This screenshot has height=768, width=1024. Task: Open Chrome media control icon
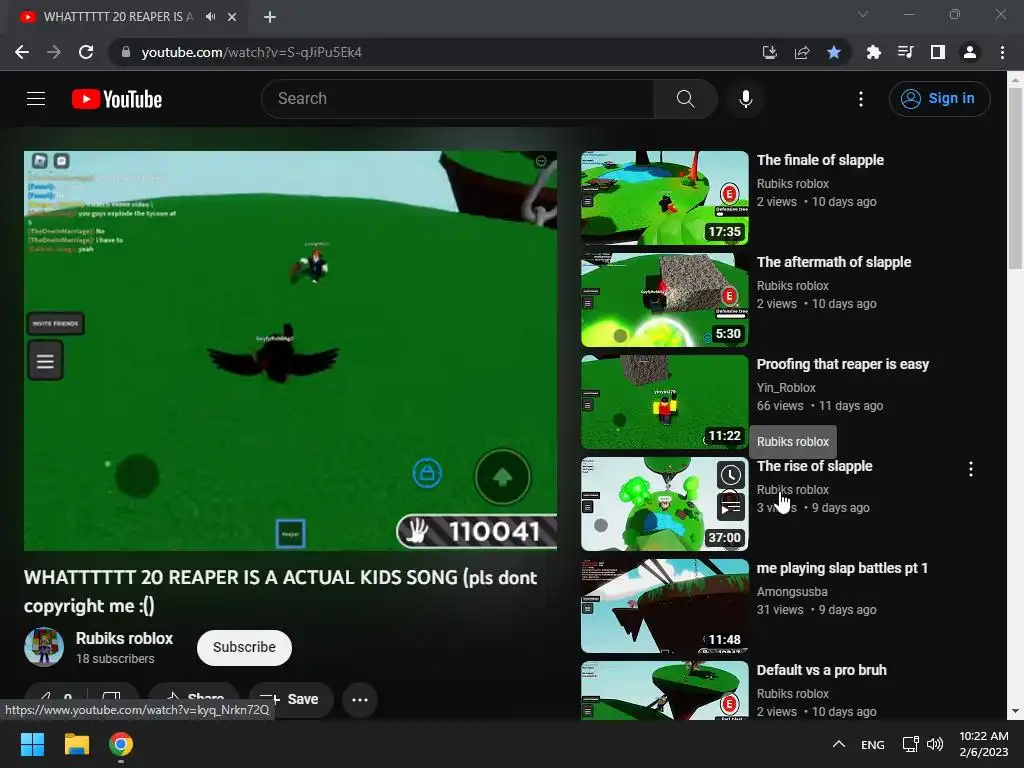point(905,52)
